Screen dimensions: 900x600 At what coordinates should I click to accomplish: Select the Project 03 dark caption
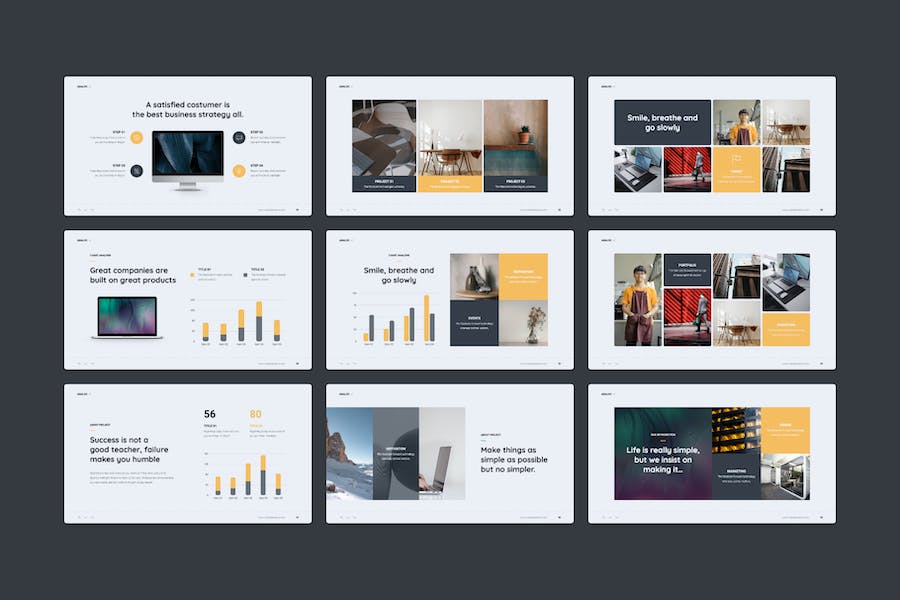pyautogui.click(x=515, y=184)
